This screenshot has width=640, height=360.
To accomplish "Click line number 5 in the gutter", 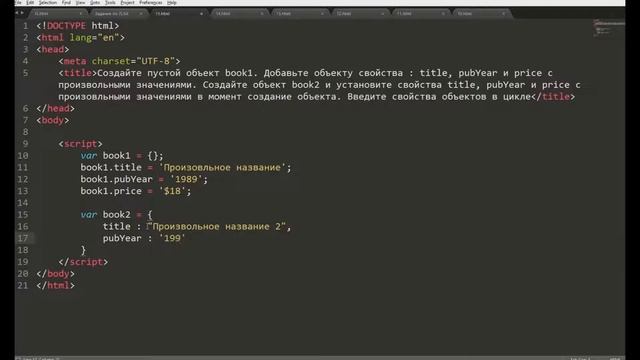I will [25, 73].
